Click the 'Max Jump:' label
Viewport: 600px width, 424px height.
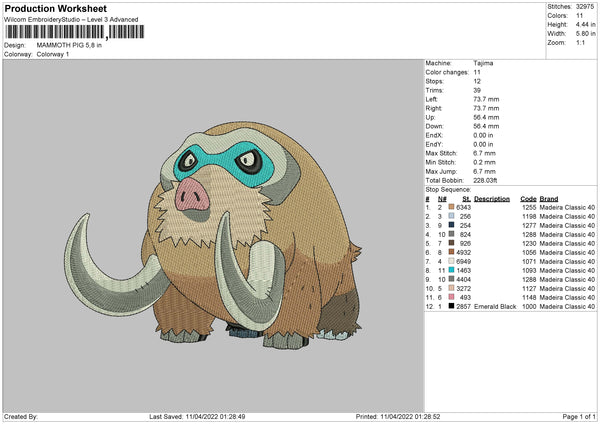(x=442, y=171)
